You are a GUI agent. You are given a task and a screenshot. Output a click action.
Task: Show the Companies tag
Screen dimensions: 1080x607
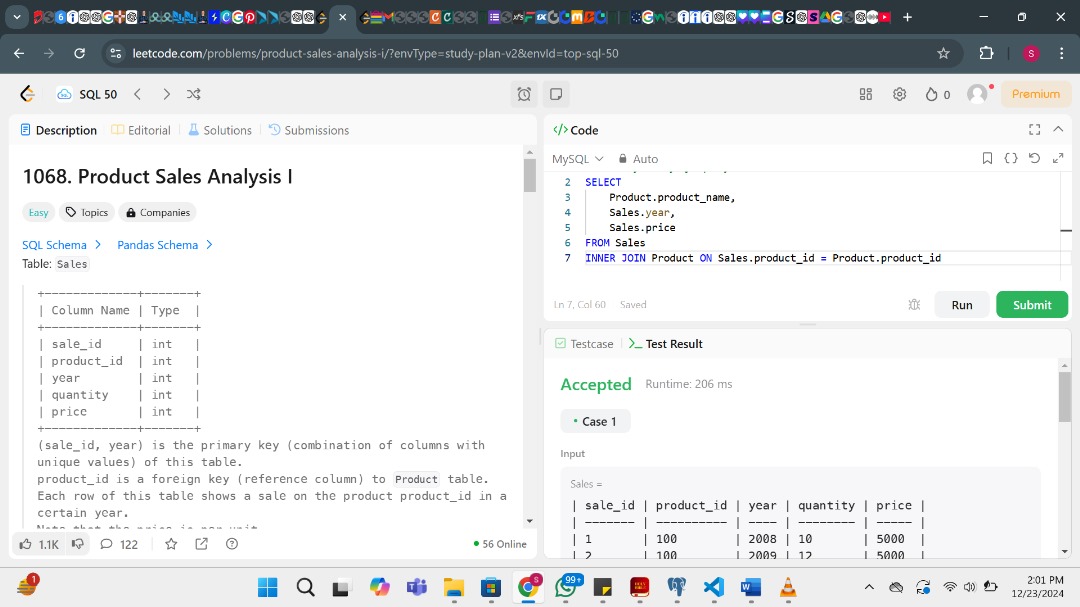click(158, 212)
